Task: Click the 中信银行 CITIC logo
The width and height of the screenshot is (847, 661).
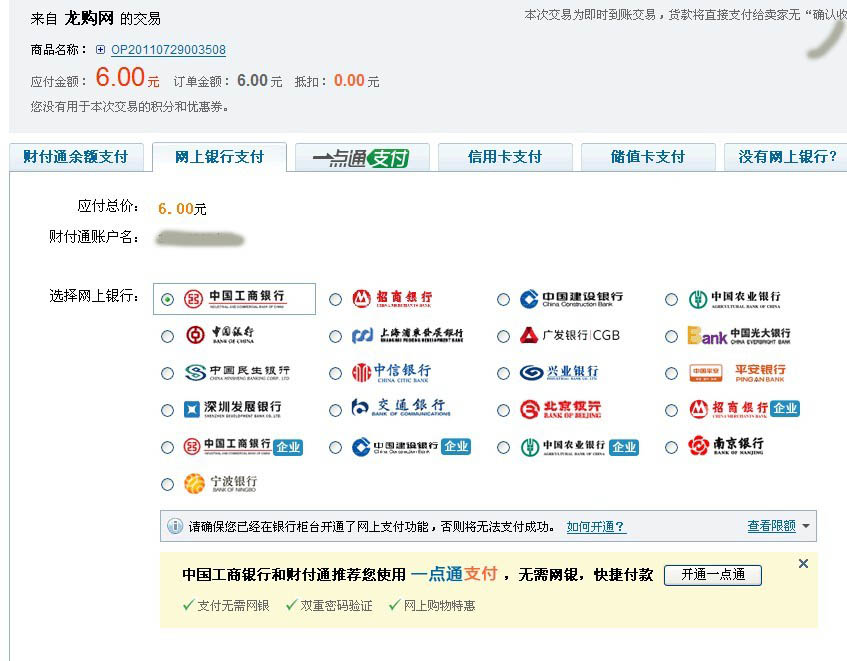Action: click(392, 372)
